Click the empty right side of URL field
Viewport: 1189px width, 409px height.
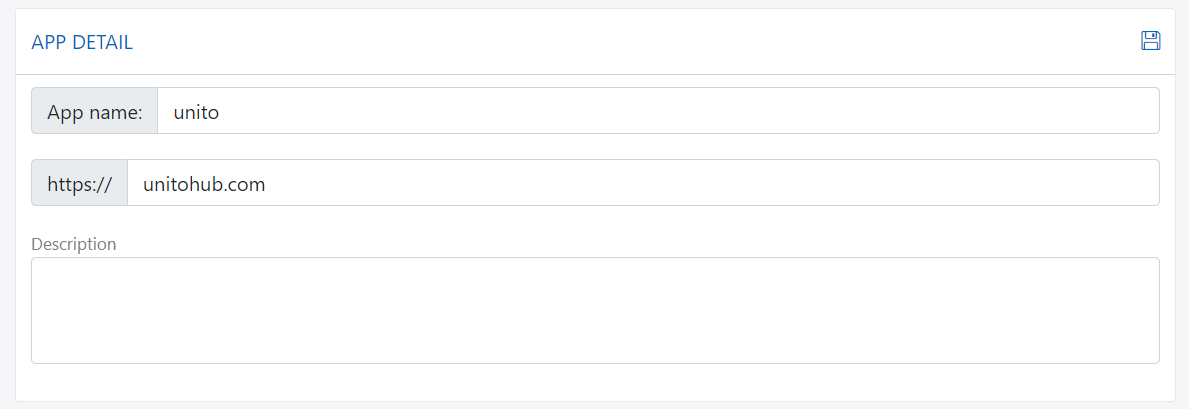[x=1000, y=183]
